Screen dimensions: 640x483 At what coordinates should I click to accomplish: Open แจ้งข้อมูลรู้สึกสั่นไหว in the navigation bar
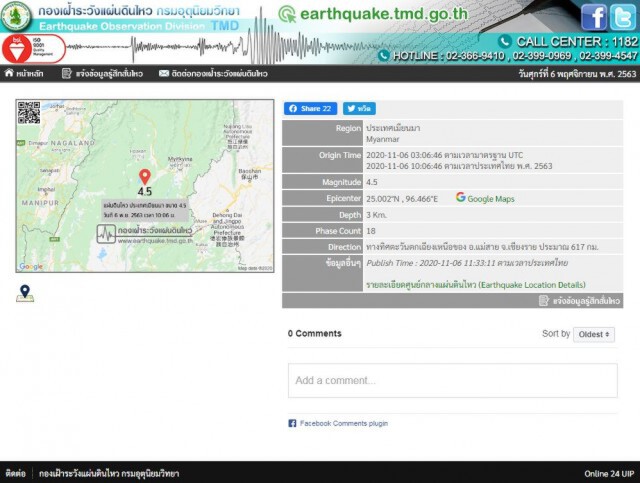[109, 73]
